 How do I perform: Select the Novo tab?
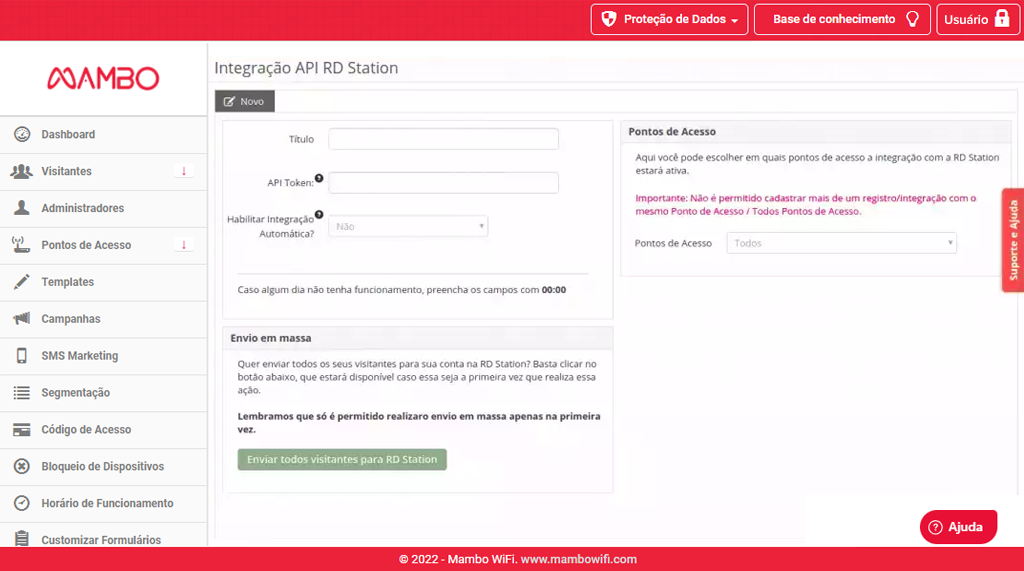(x=245, y=101)
